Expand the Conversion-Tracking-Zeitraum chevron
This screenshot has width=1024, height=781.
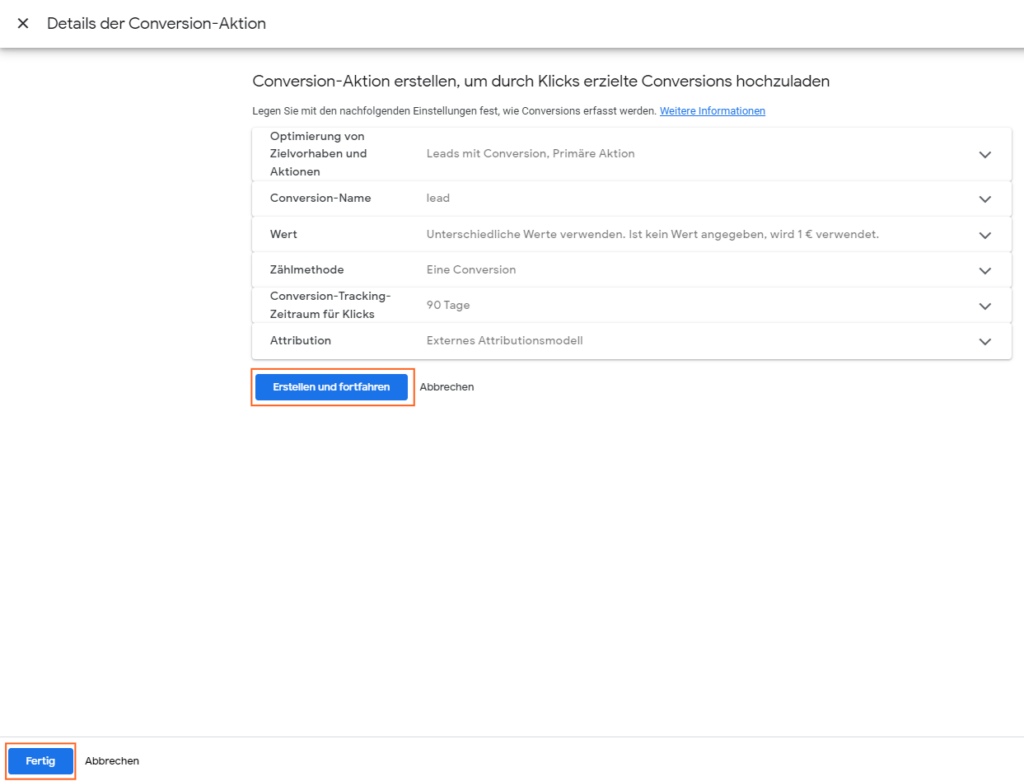[985, 306]
